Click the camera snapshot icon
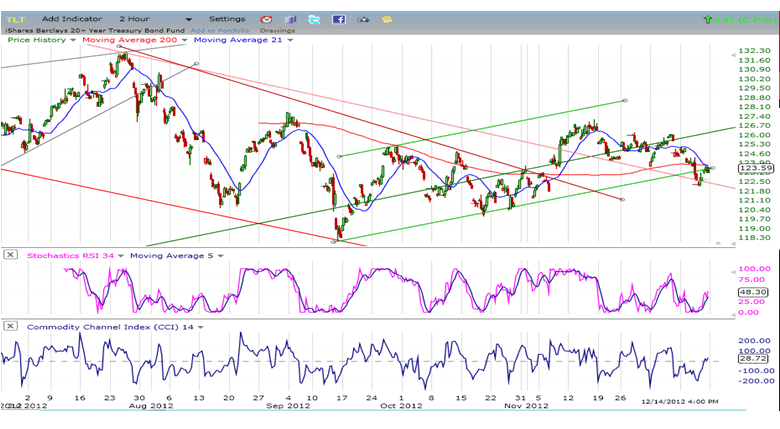The image size is (780, 429). coord(363,19)
